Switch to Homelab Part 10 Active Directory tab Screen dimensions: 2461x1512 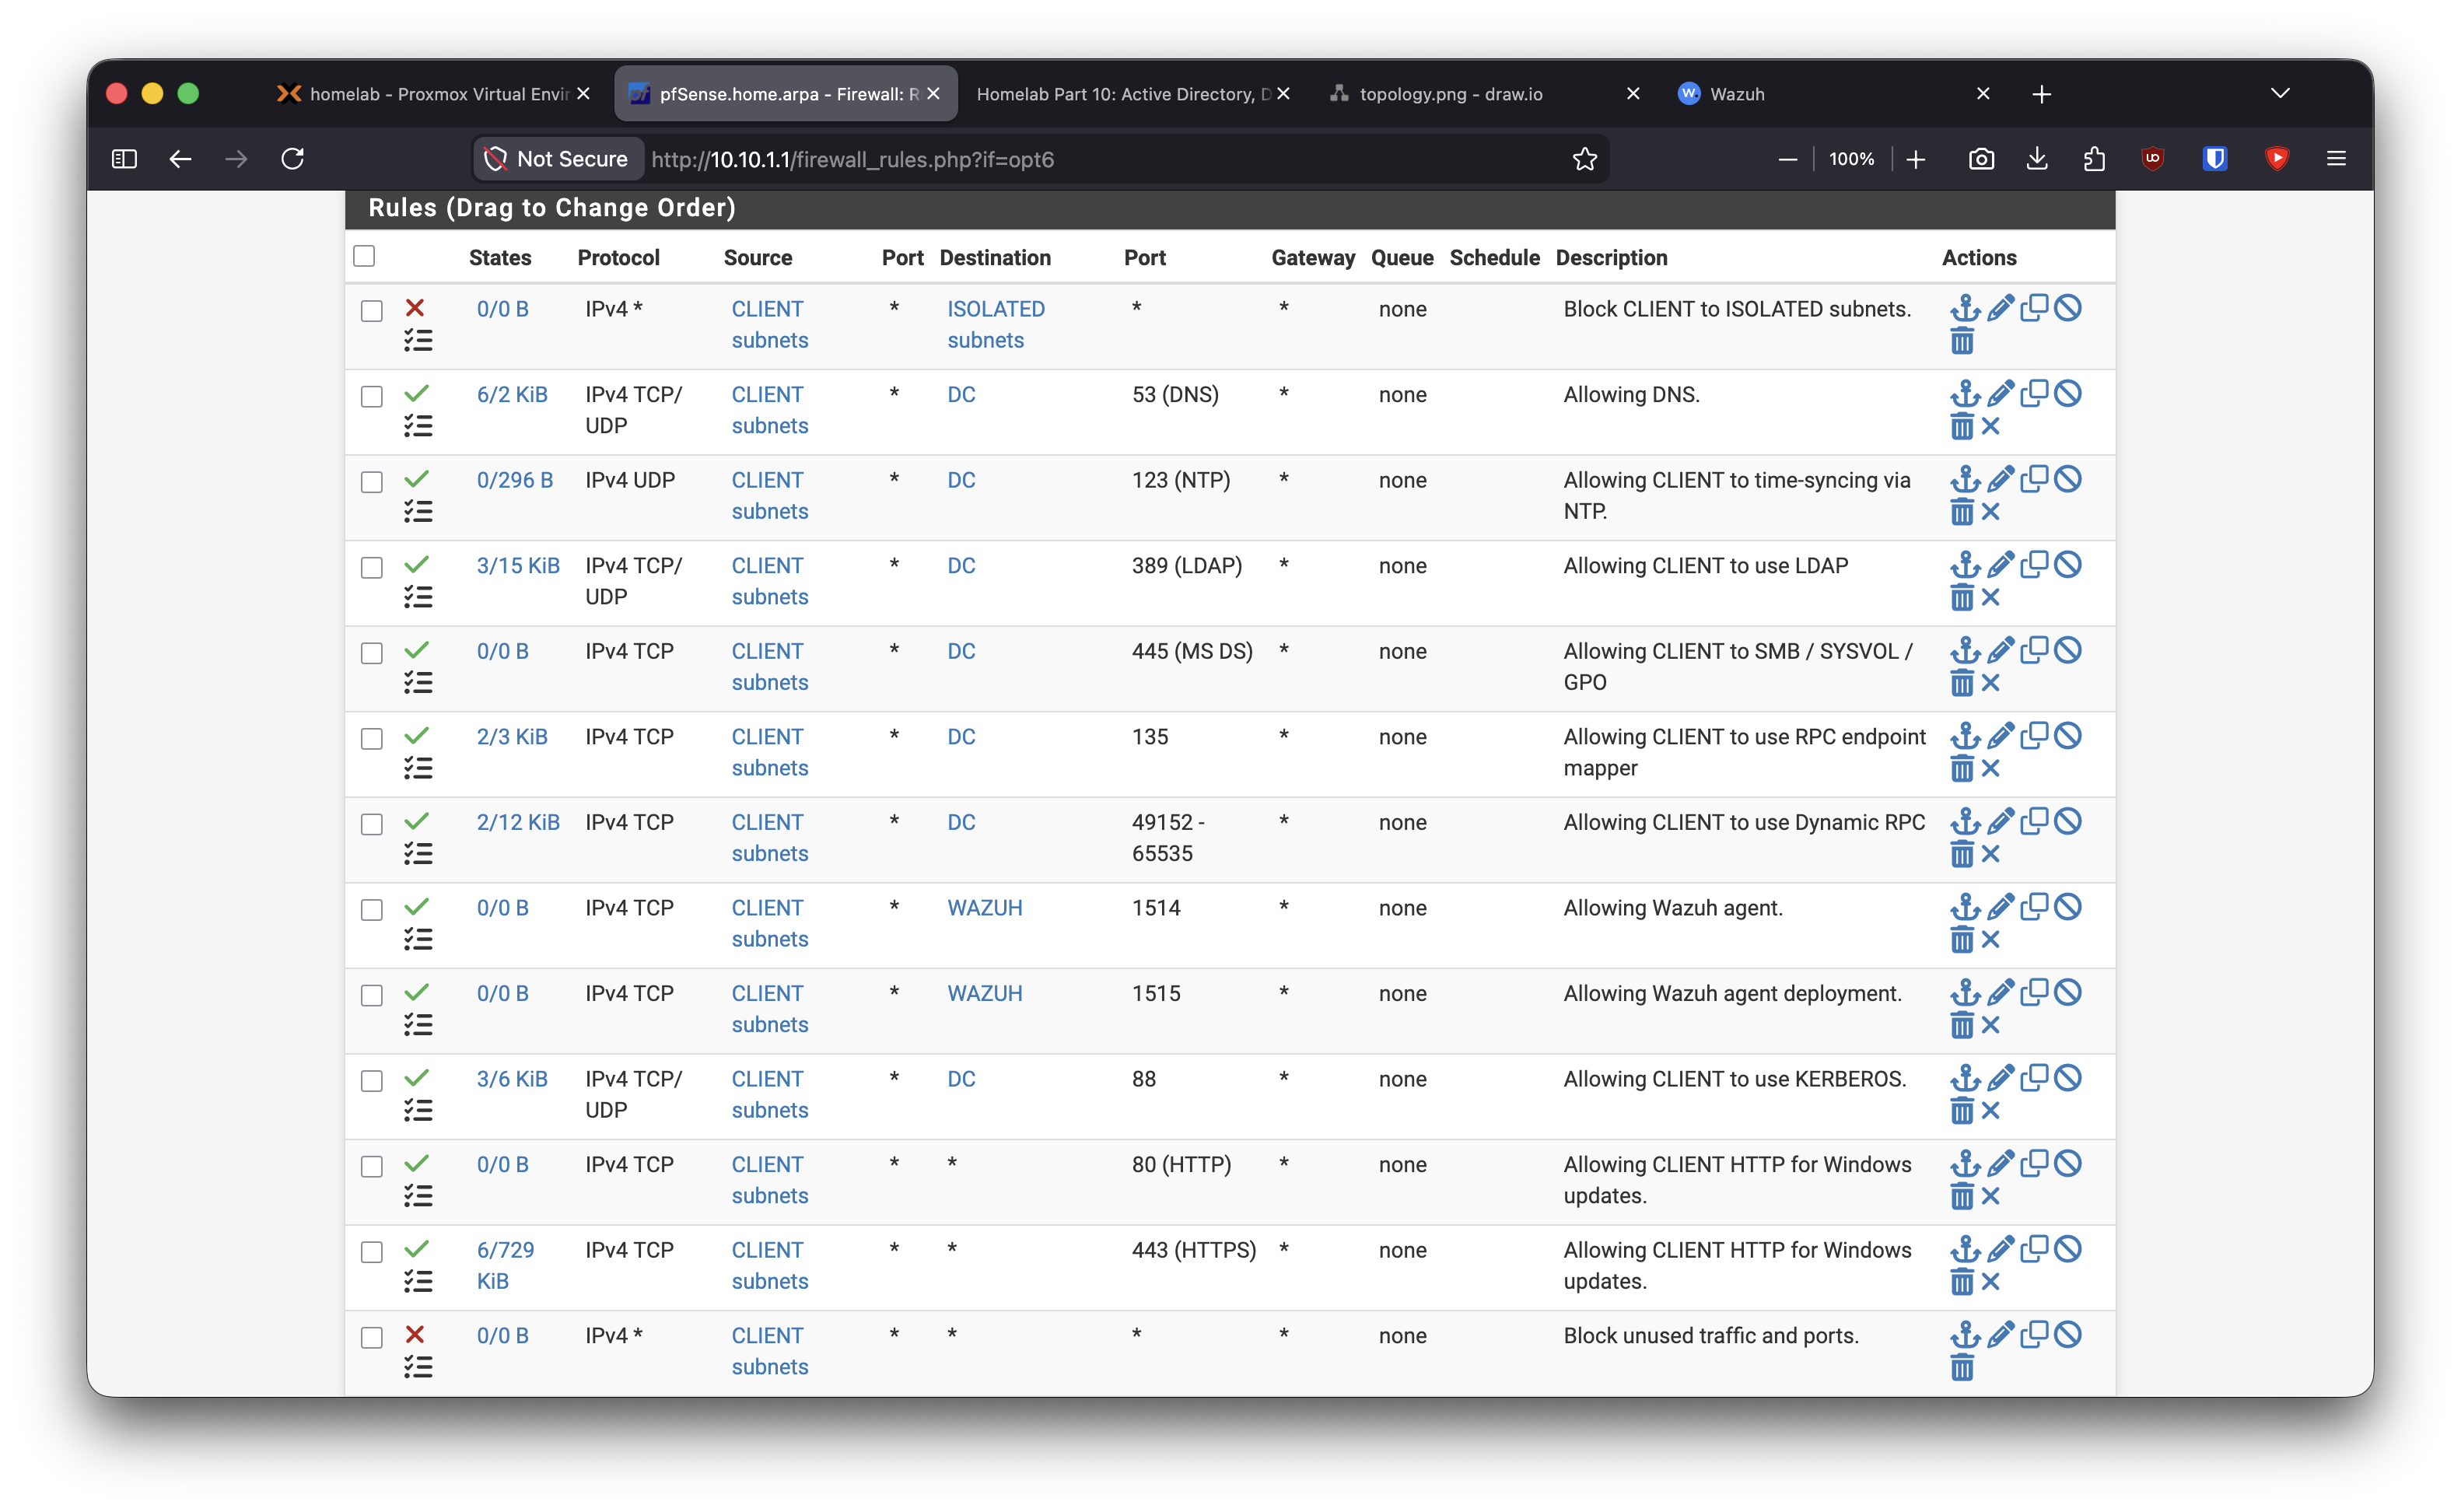tap(1132, 93)
